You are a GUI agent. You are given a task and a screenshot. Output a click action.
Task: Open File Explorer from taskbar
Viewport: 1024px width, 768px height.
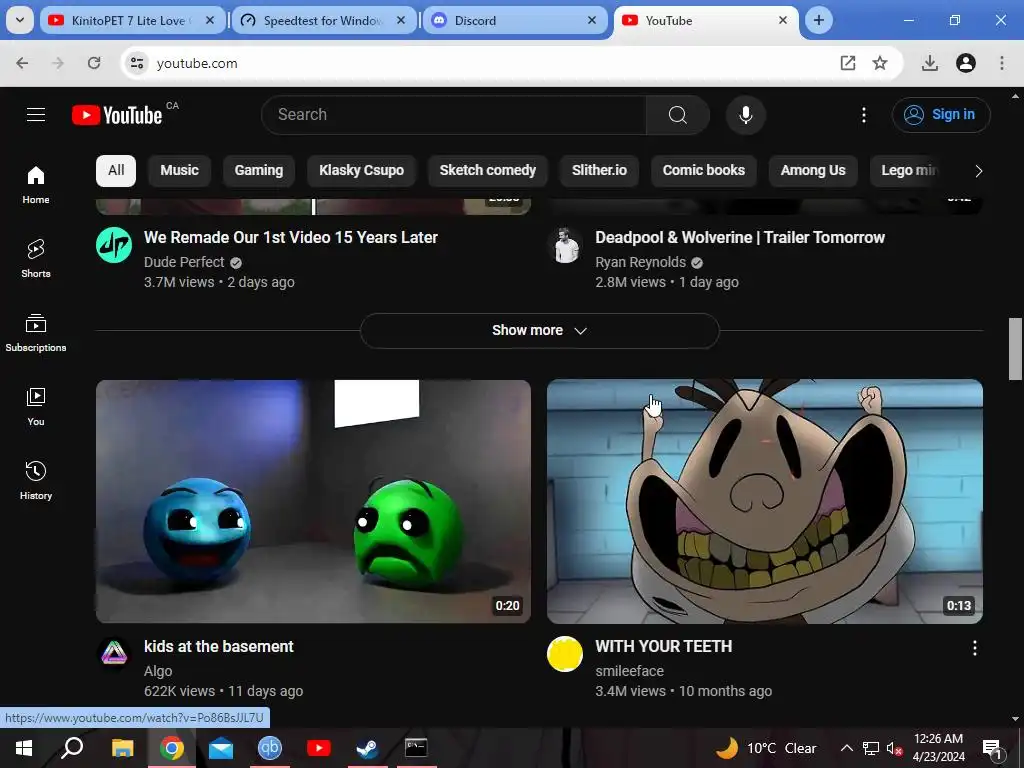point(122,748)
